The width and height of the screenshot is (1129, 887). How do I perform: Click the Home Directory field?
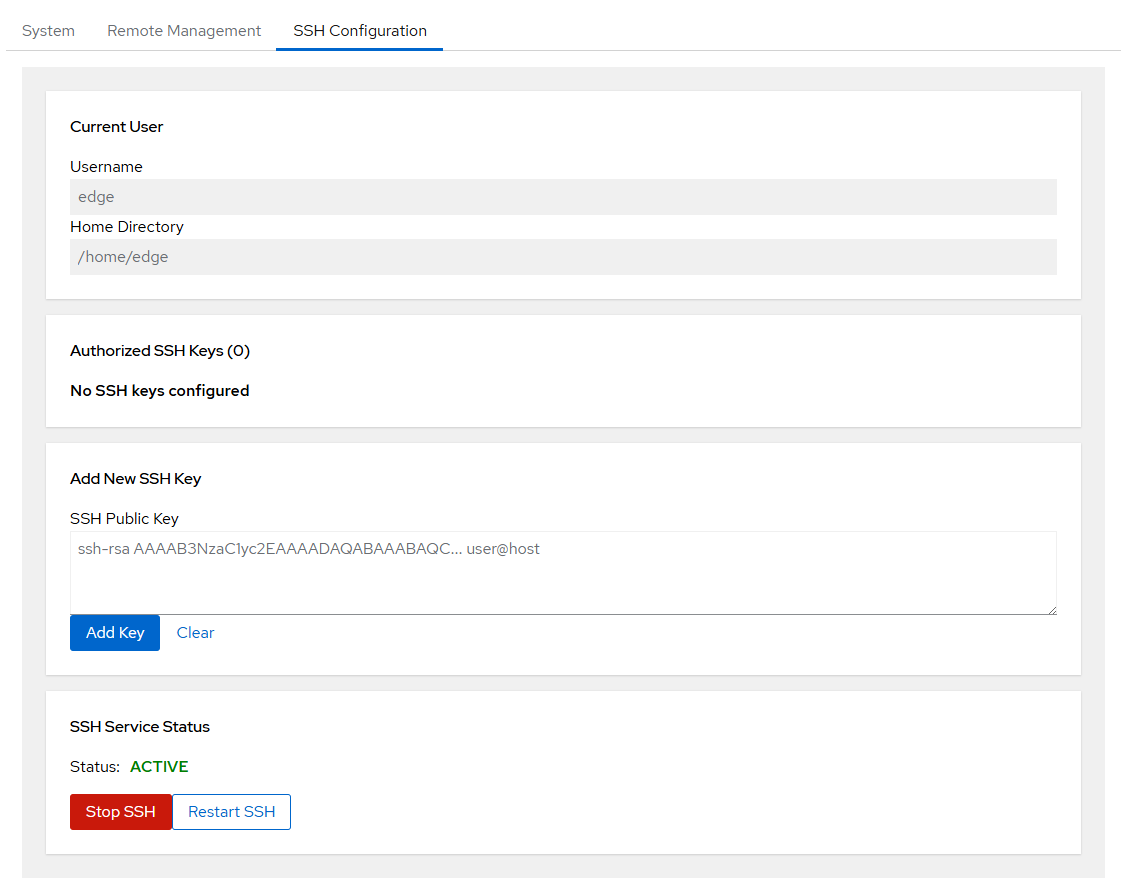pos(563,257)
